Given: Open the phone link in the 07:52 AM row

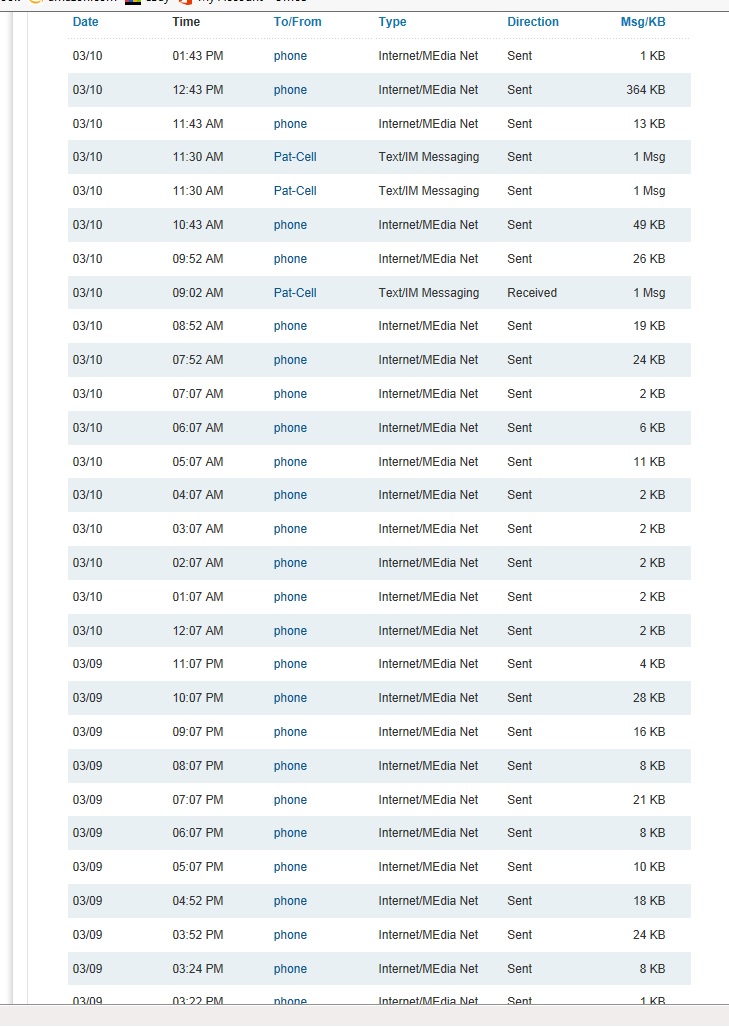Looking at the screenshot, I should point(290,360).
